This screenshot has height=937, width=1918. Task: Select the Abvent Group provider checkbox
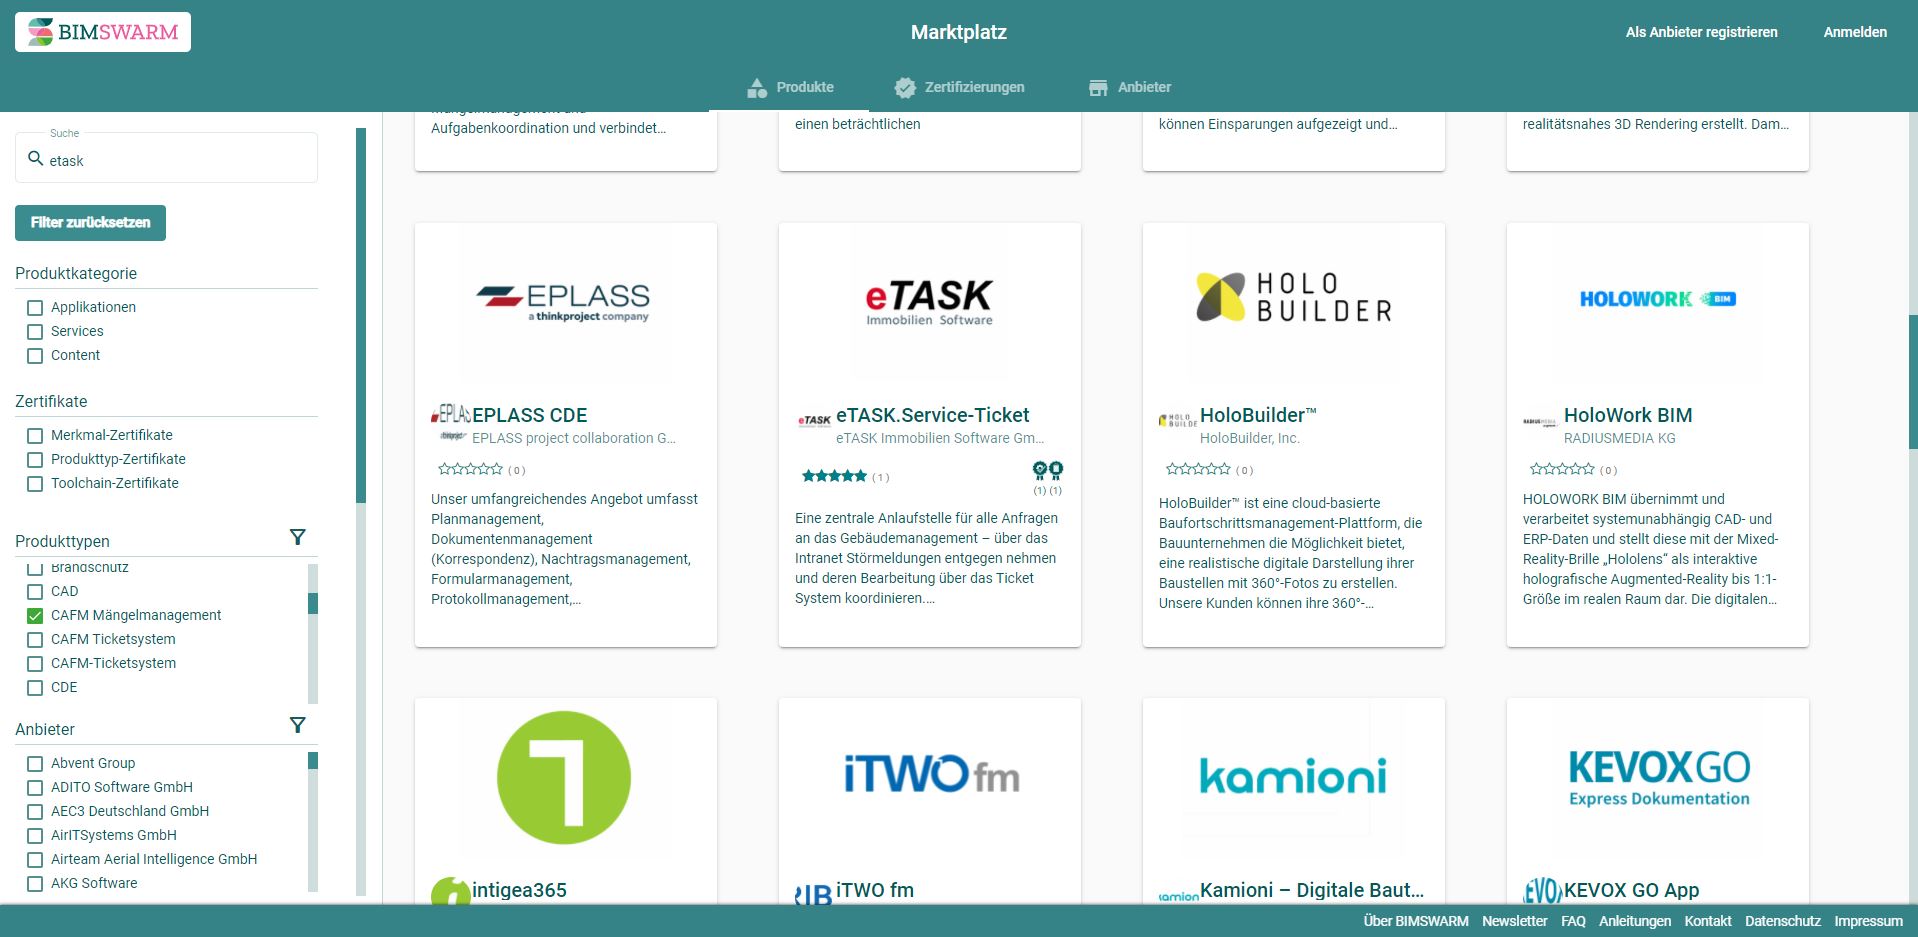click(x=35, y=764)
